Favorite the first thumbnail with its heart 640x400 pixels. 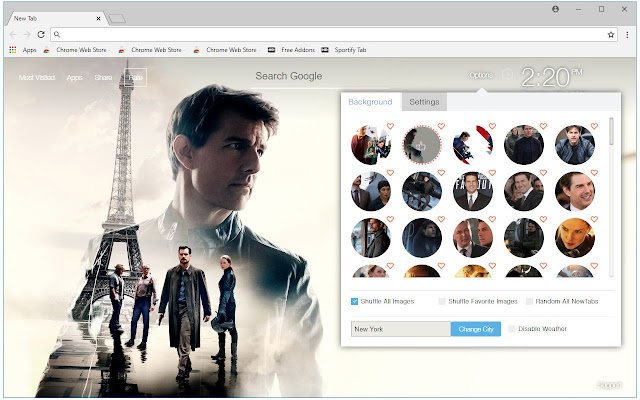tap(391, 126)
